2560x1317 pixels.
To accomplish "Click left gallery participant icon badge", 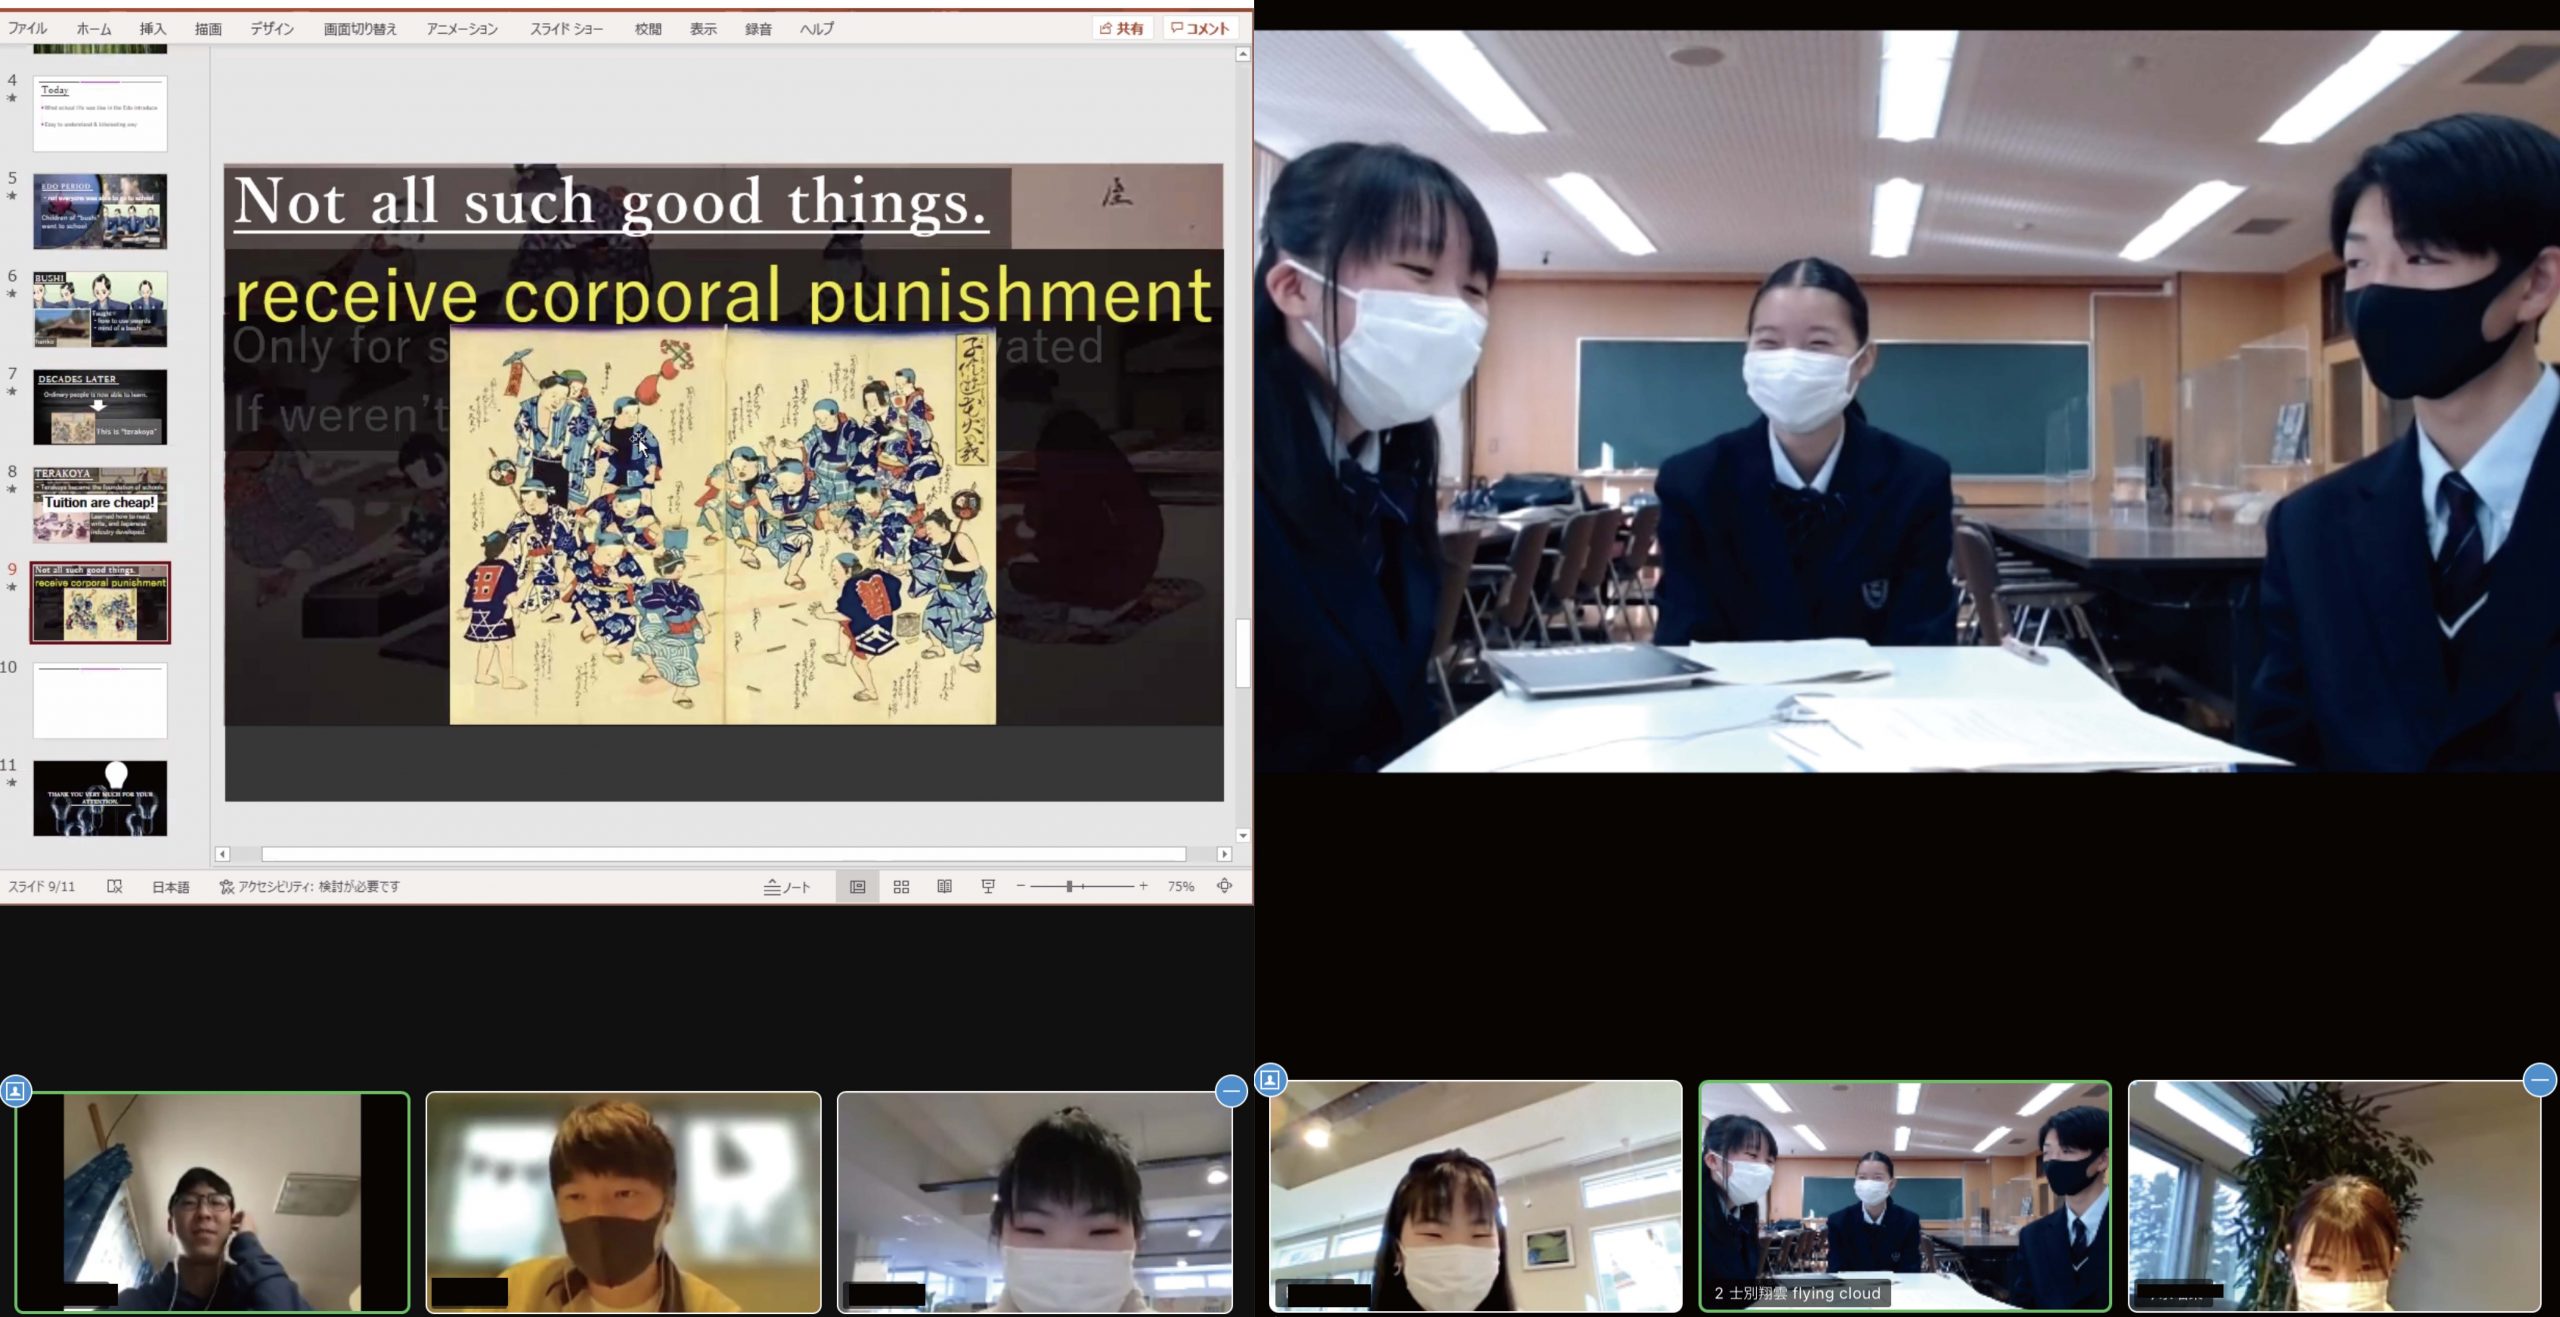I will click(x=16, y=1090).
